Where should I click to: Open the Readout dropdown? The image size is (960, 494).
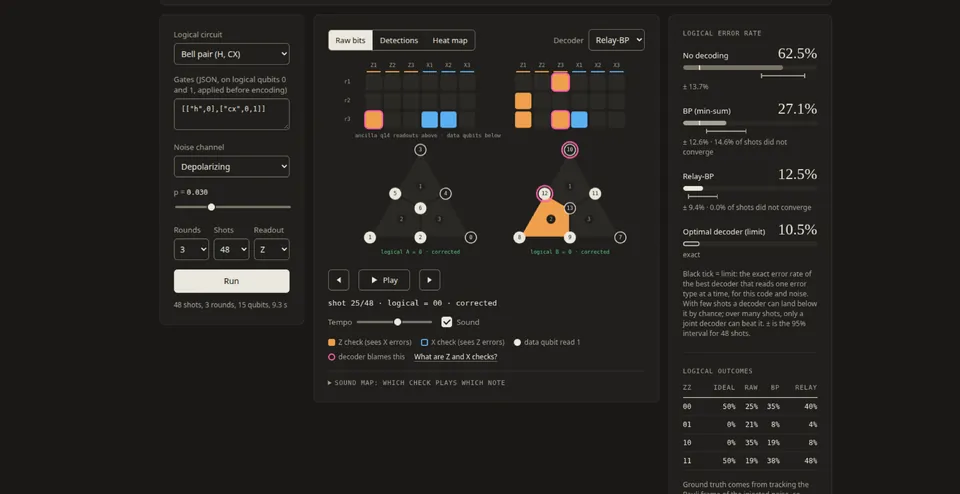pyautogui.click(x=271, y=249)
